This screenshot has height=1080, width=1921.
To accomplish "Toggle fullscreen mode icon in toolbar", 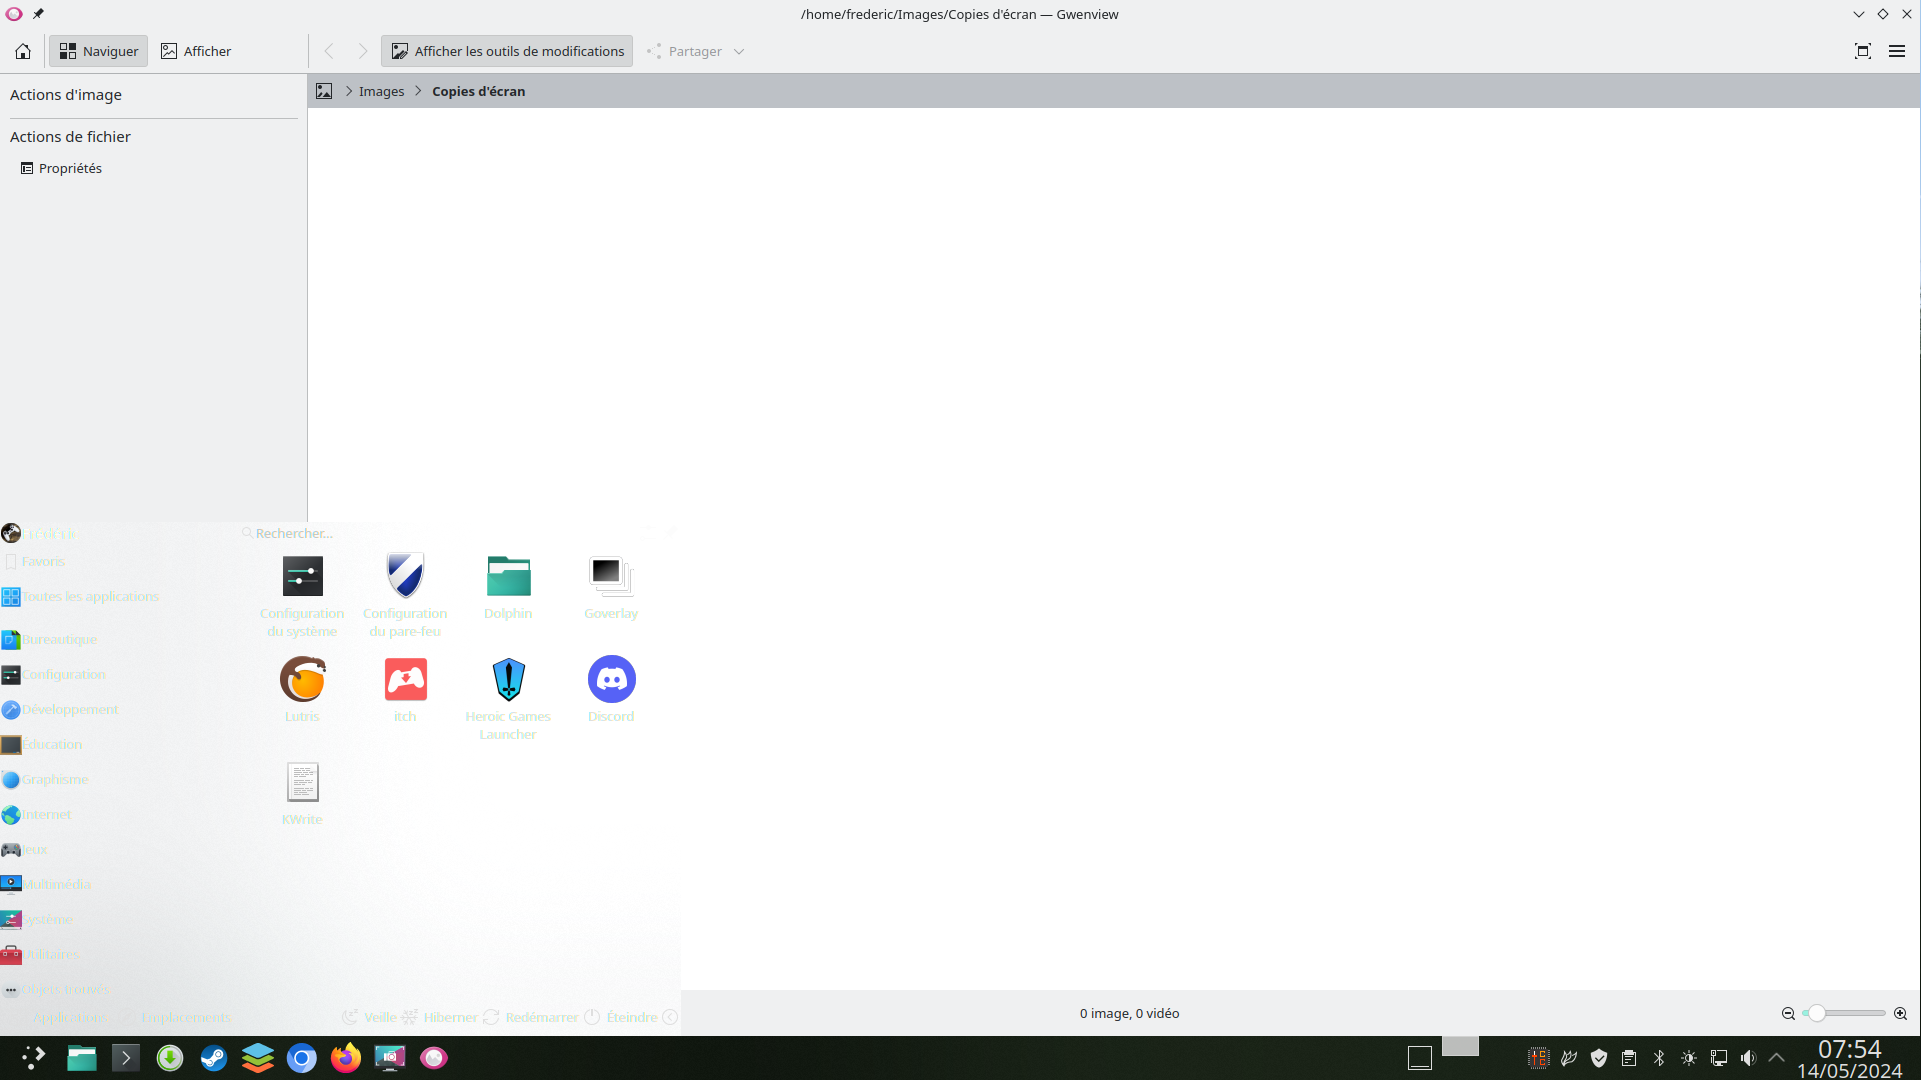I will coord(1862,51).
